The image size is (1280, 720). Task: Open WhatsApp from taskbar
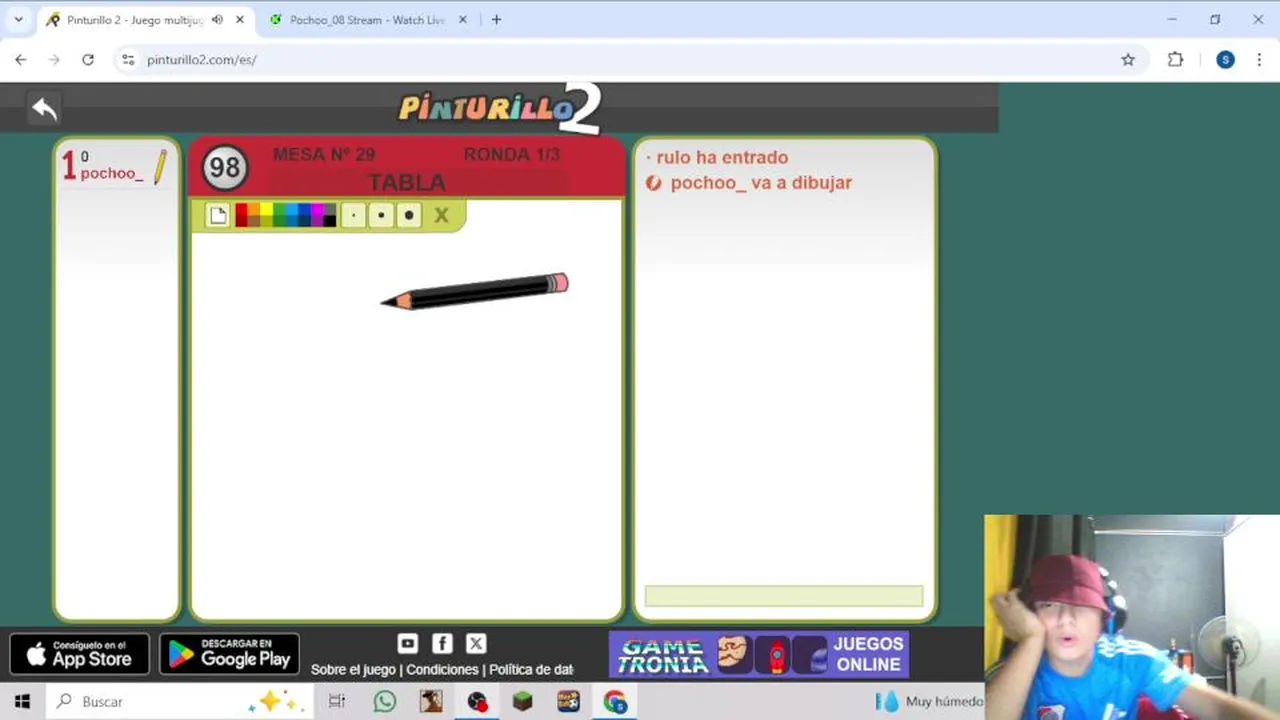385,702
